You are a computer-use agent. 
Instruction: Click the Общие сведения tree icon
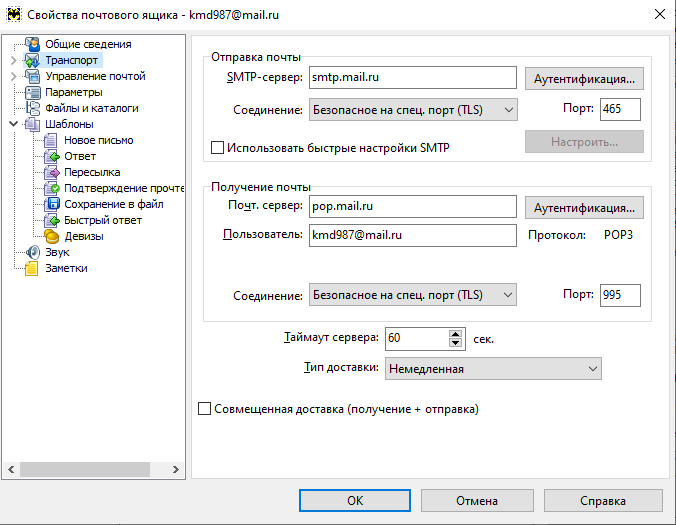point(32,44)
